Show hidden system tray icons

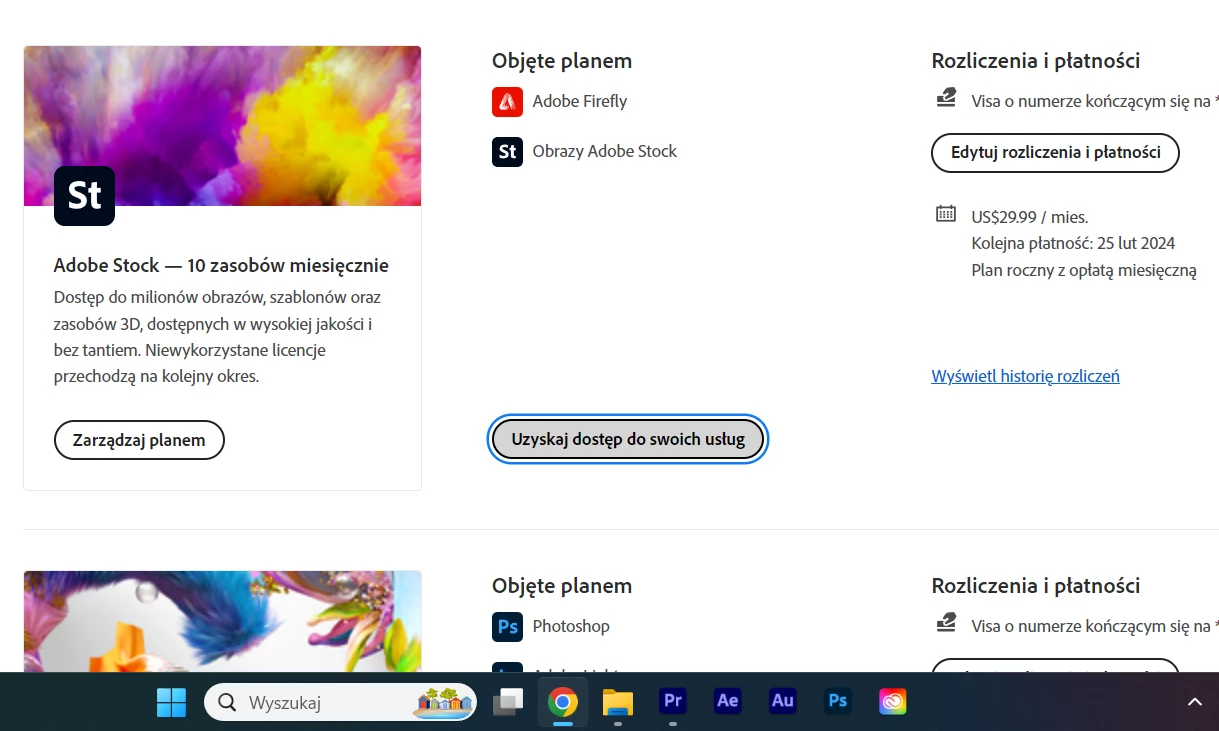1194,702
